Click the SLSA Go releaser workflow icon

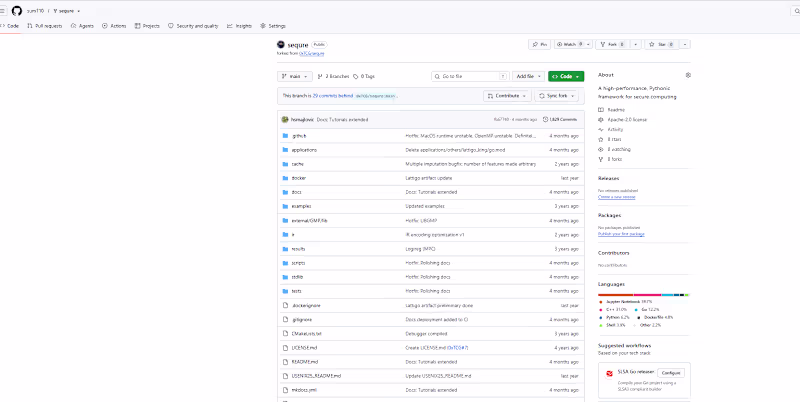tap(609, 374)
